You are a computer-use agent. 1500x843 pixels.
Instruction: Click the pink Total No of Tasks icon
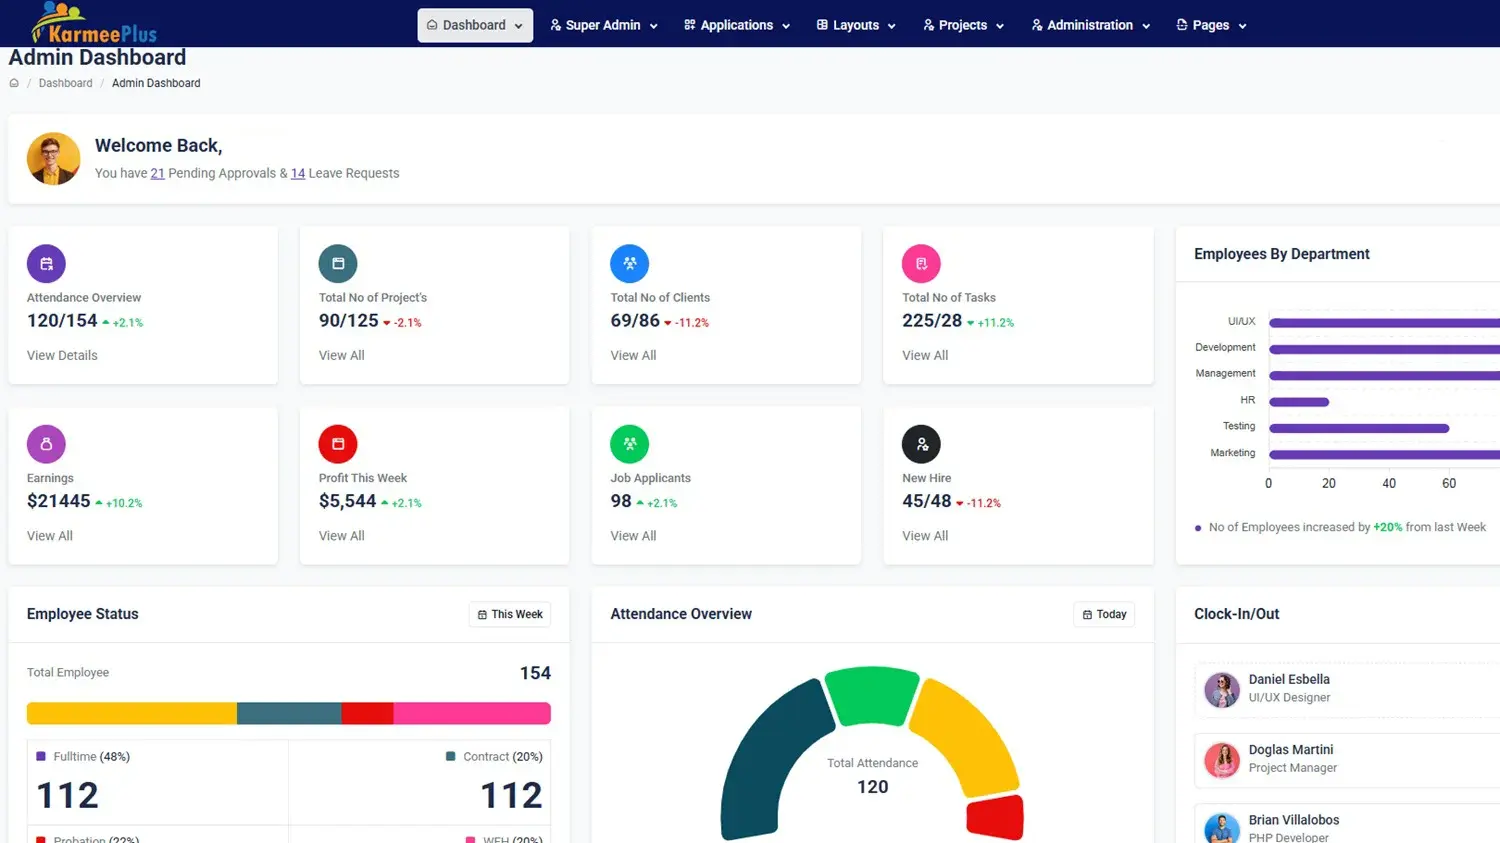921,264
